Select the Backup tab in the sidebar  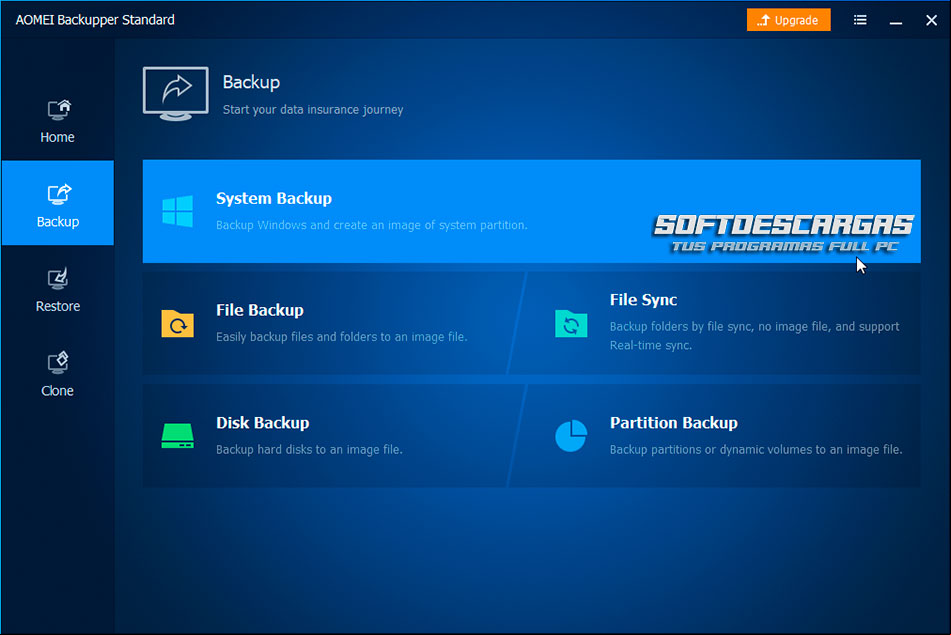[58, 203]
